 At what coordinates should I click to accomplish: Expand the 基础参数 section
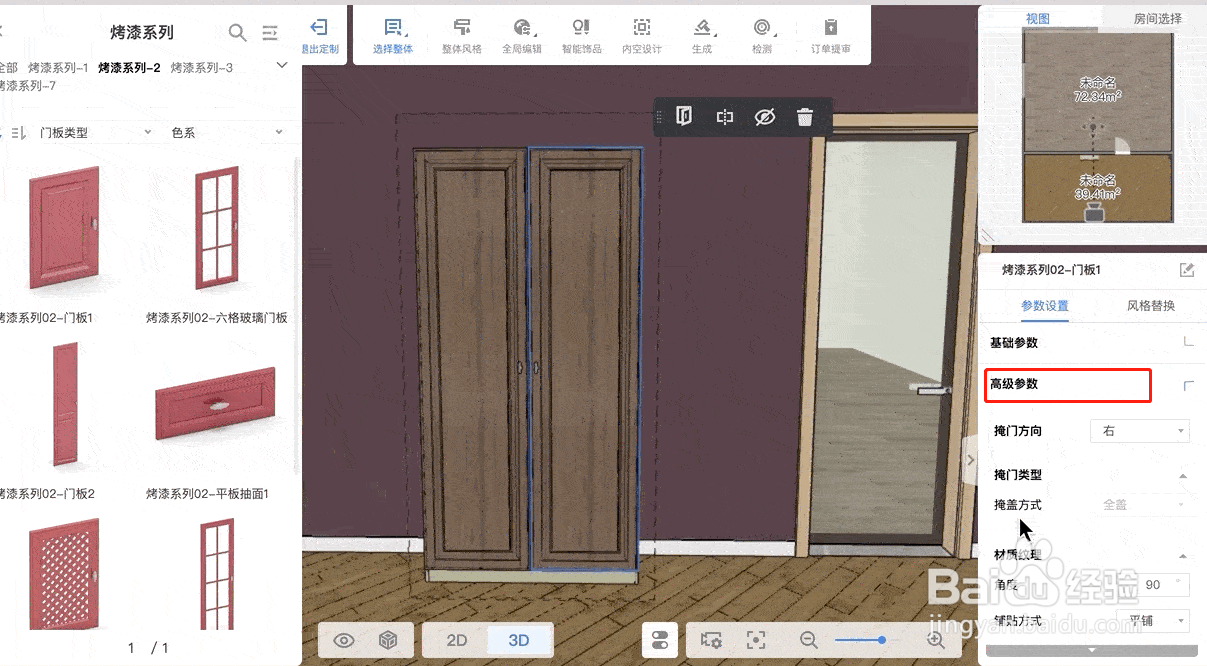(1188, 342)
